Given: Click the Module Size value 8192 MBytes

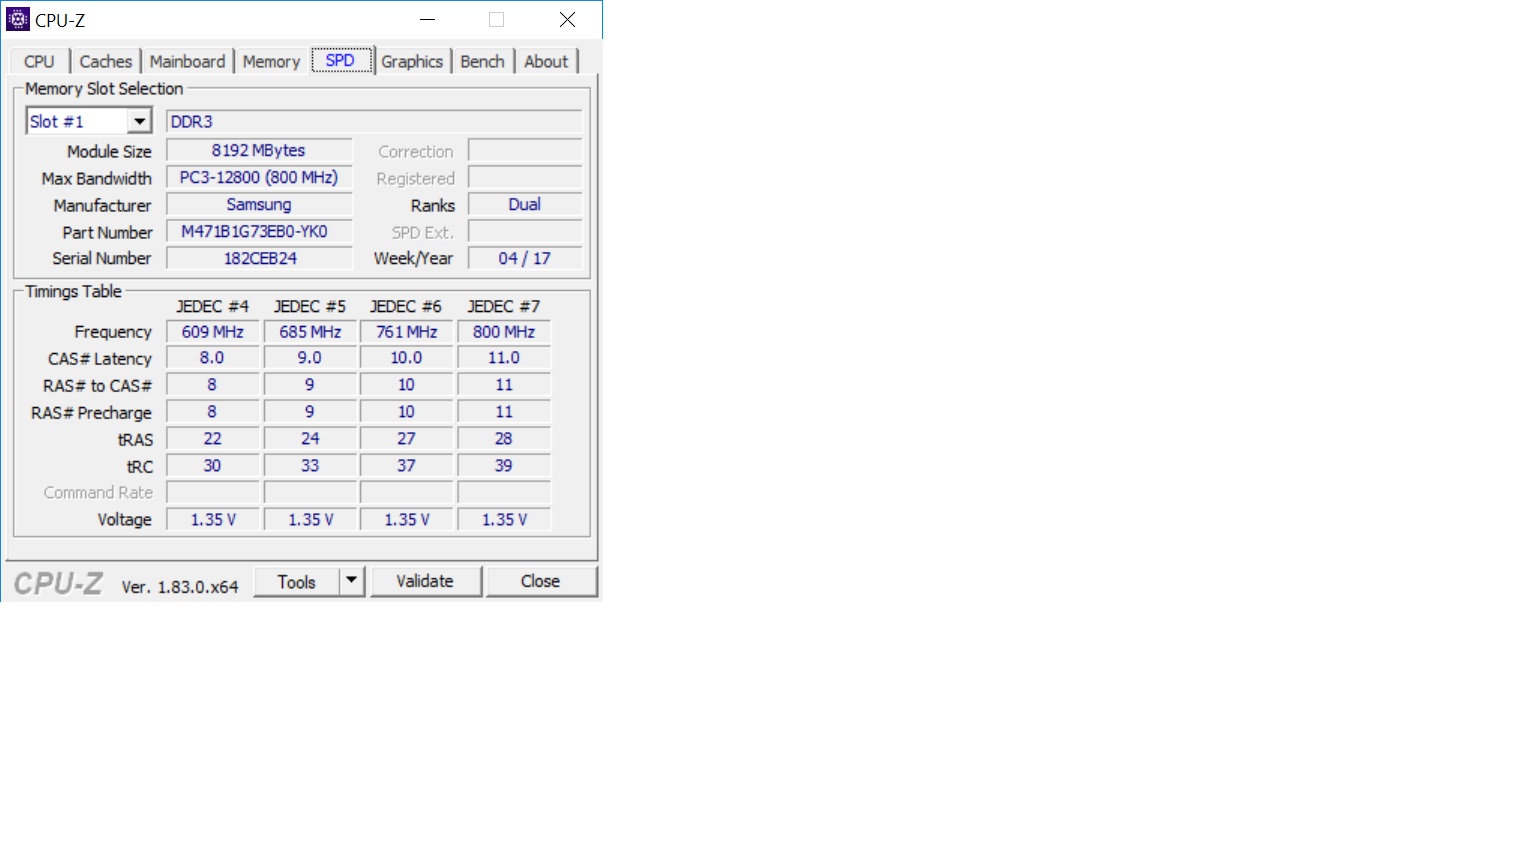Looking at the screenshot, I should (x=259, y=151).
